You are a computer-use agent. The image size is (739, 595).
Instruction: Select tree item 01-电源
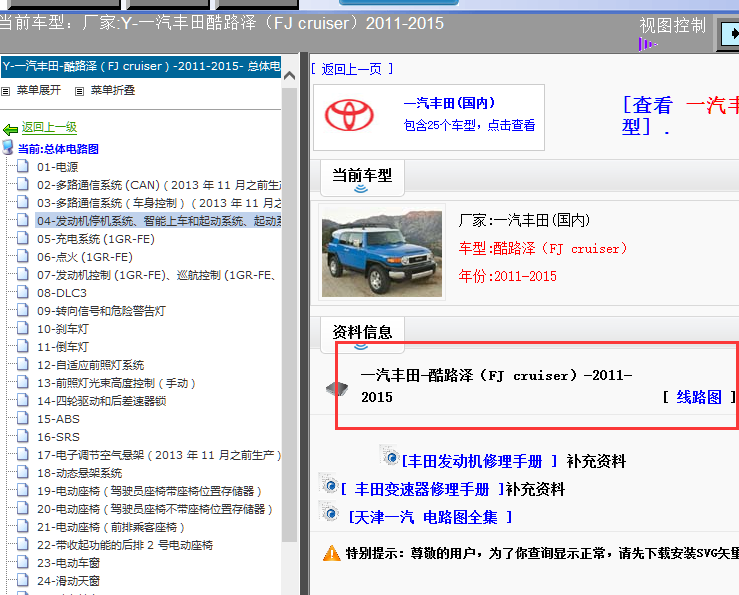click(57, 167)
